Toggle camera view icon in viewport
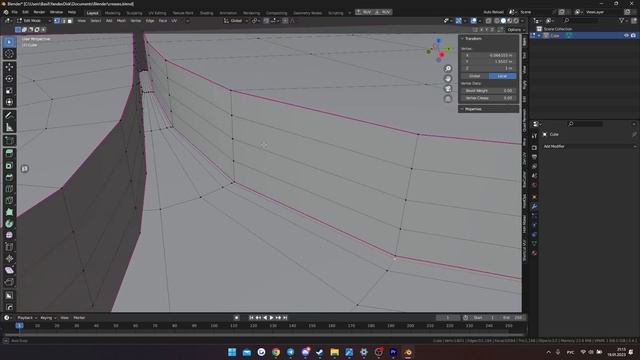This screenshot has height=360, width=640. click(x=448, y=89)
